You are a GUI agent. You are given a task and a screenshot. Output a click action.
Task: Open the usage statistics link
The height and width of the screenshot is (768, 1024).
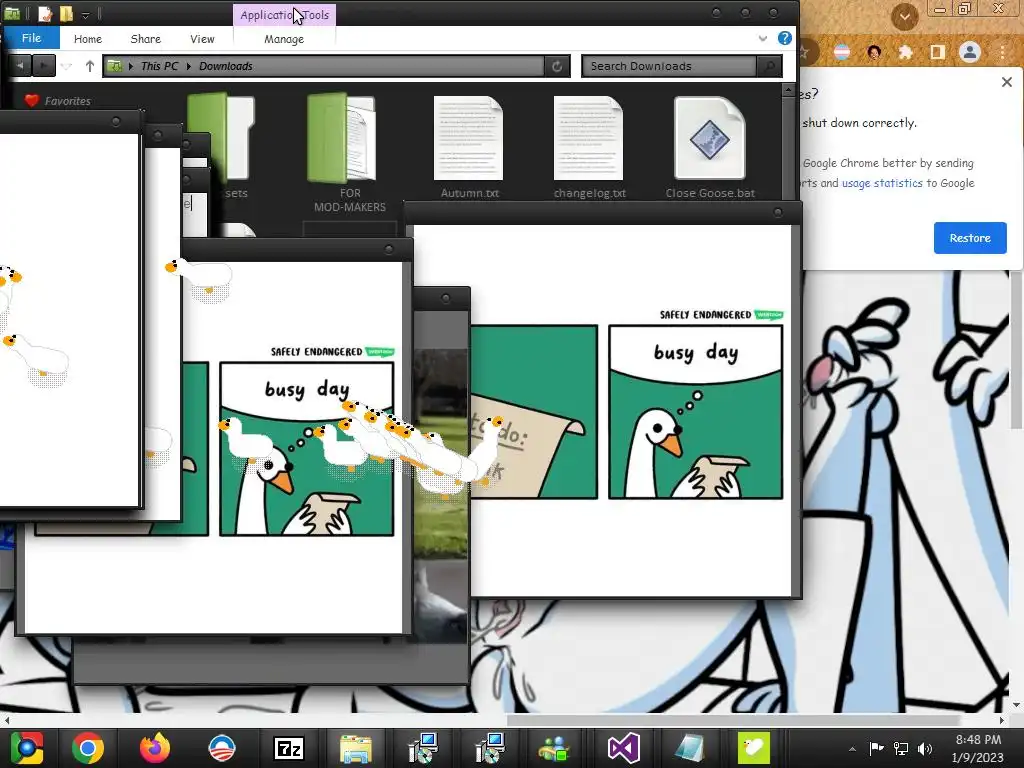(882, 184)
